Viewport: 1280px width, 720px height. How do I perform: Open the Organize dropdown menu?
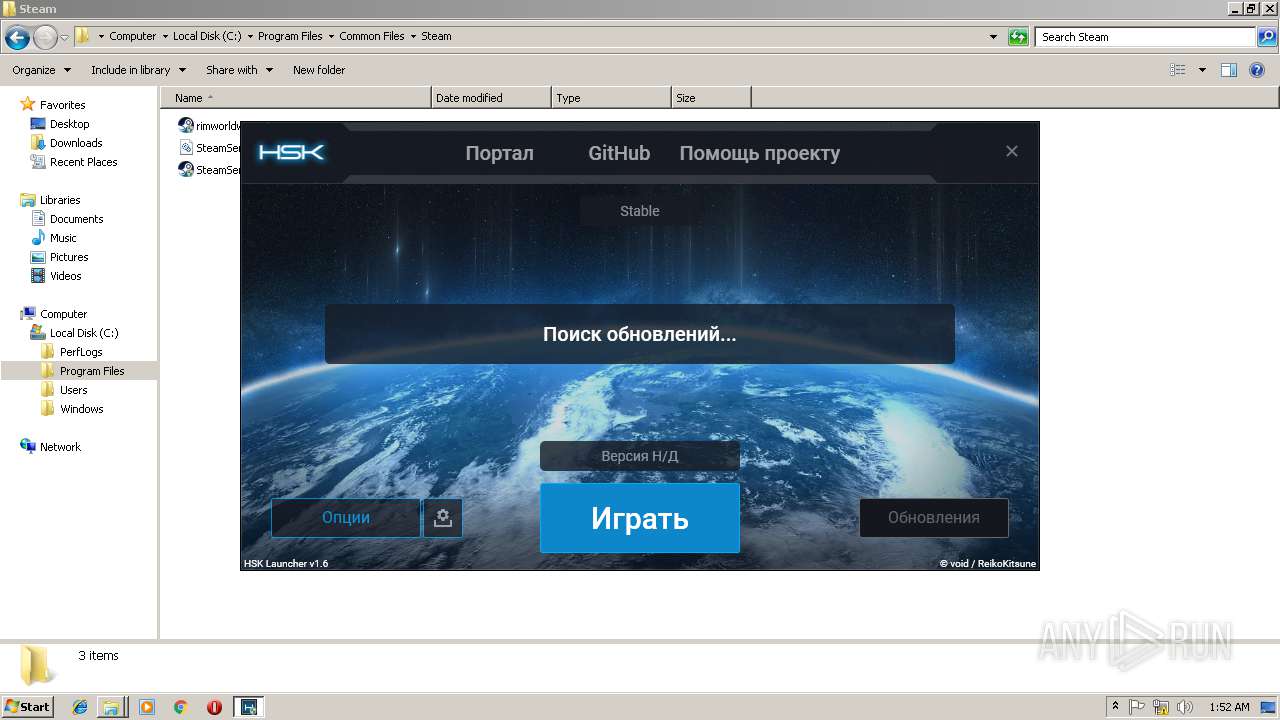41,70
